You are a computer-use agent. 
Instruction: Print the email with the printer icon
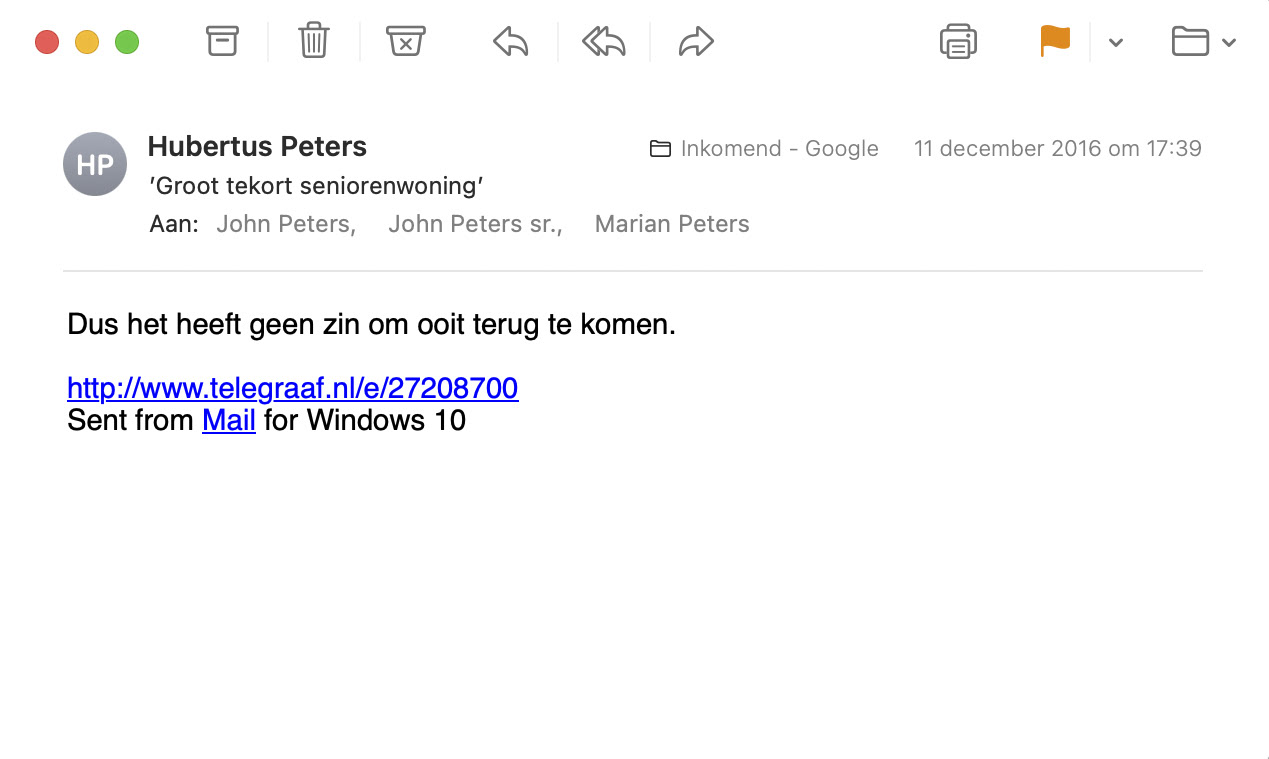[958, 42]
